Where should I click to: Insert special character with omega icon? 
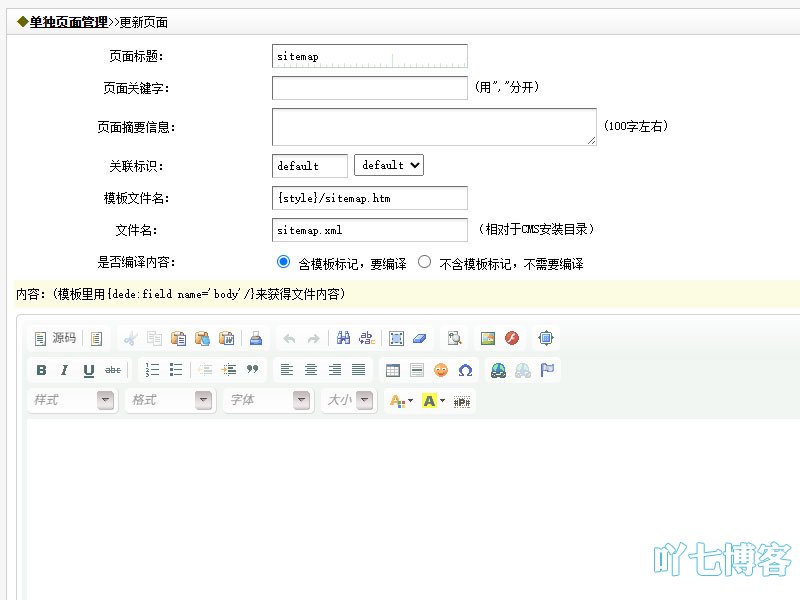[465, 370]
